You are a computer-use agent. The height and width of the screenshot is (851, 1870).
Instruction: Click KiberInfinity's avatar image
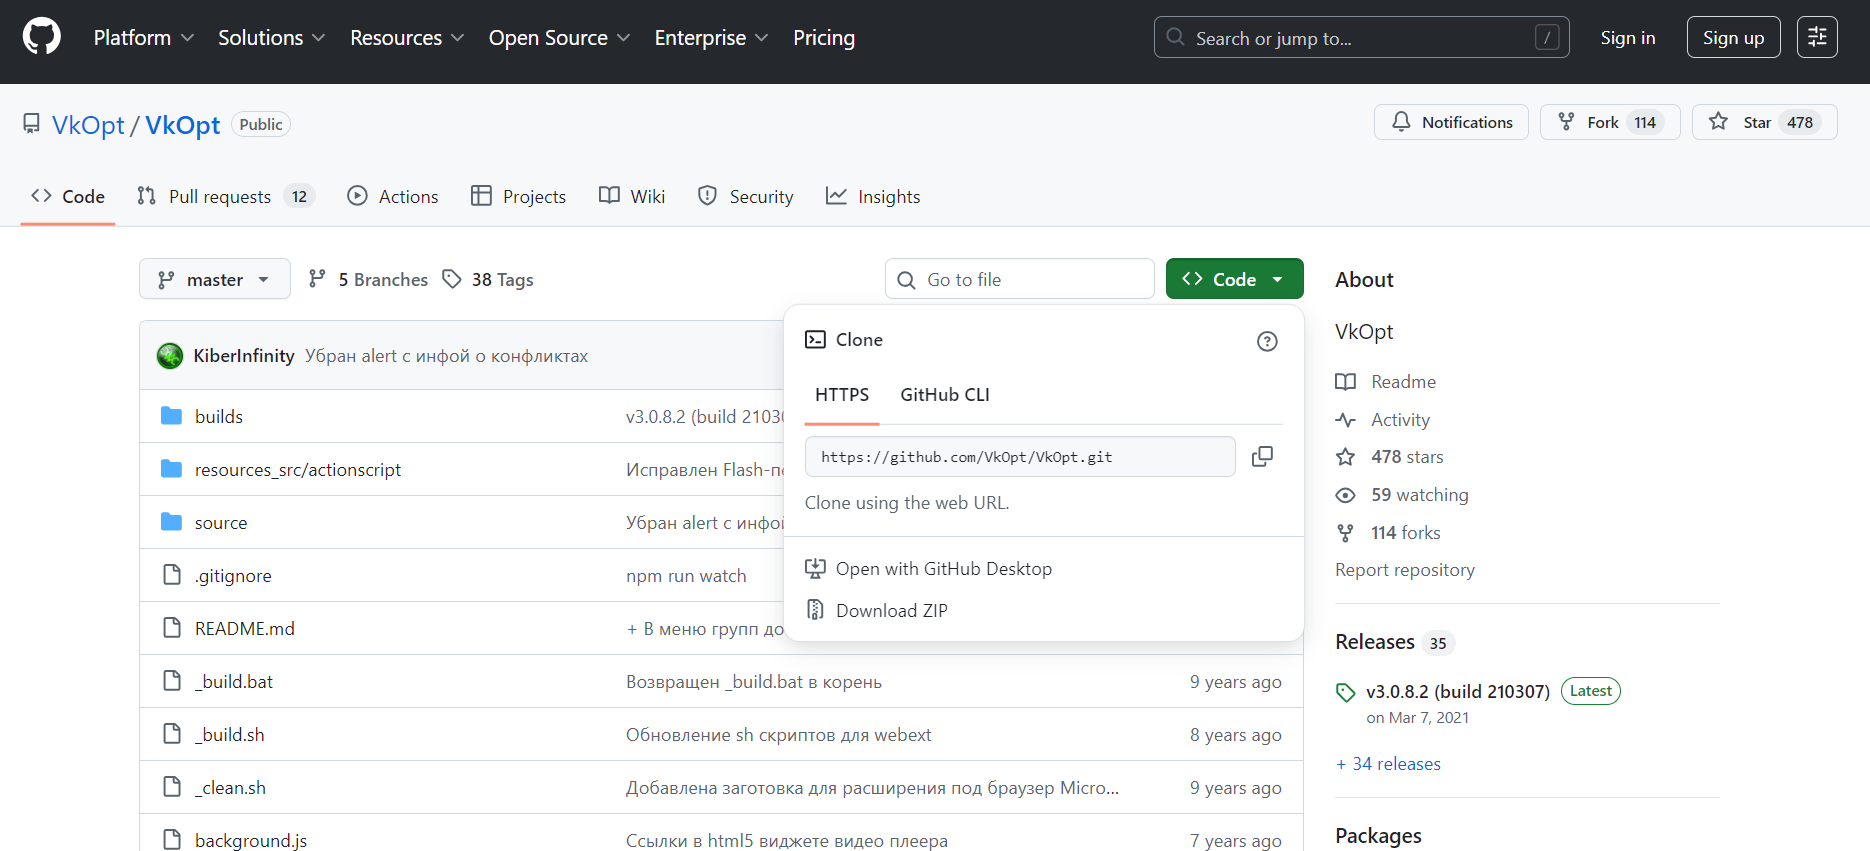170,356
